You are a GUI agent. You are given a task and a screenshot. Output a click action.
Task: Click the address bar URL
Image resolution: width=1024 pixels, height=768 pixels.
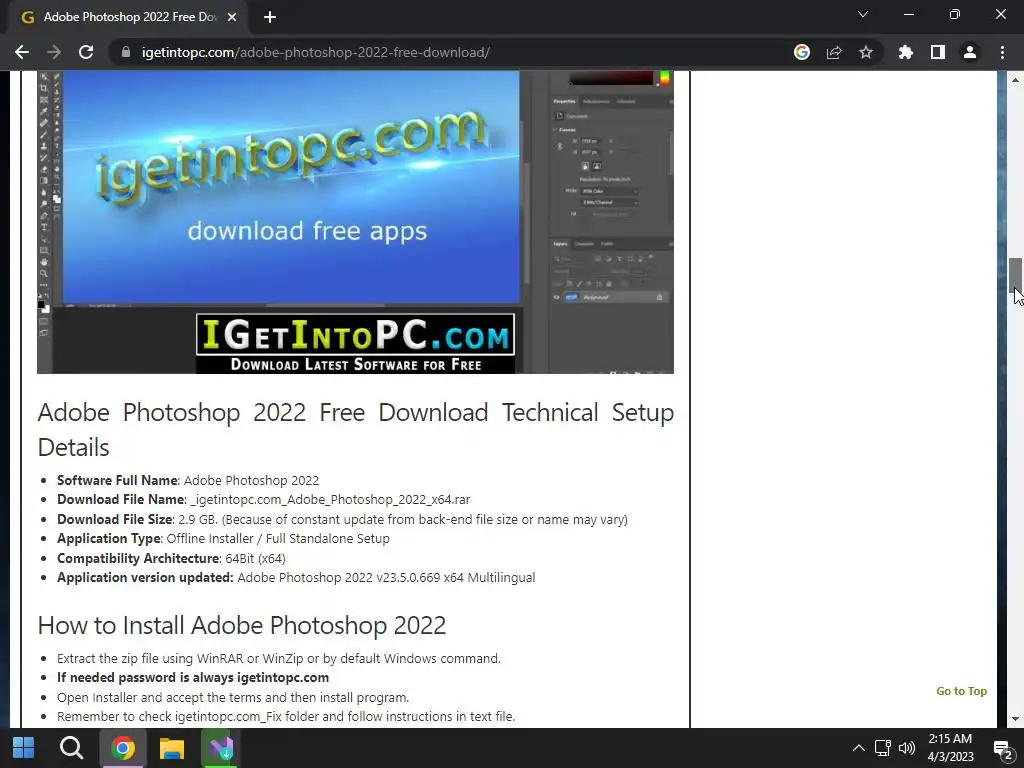(315, 52)
